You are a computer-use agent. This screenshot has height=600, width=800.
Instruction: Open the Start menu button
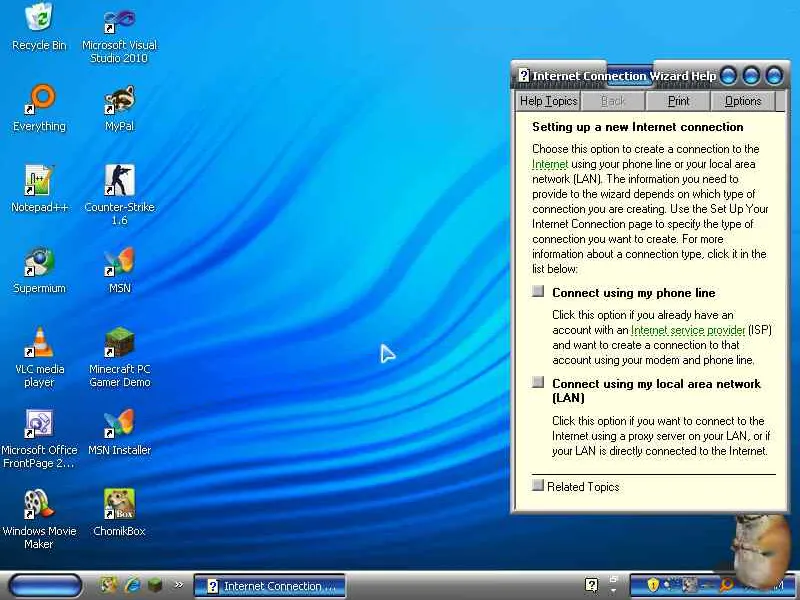click(45, 586)
